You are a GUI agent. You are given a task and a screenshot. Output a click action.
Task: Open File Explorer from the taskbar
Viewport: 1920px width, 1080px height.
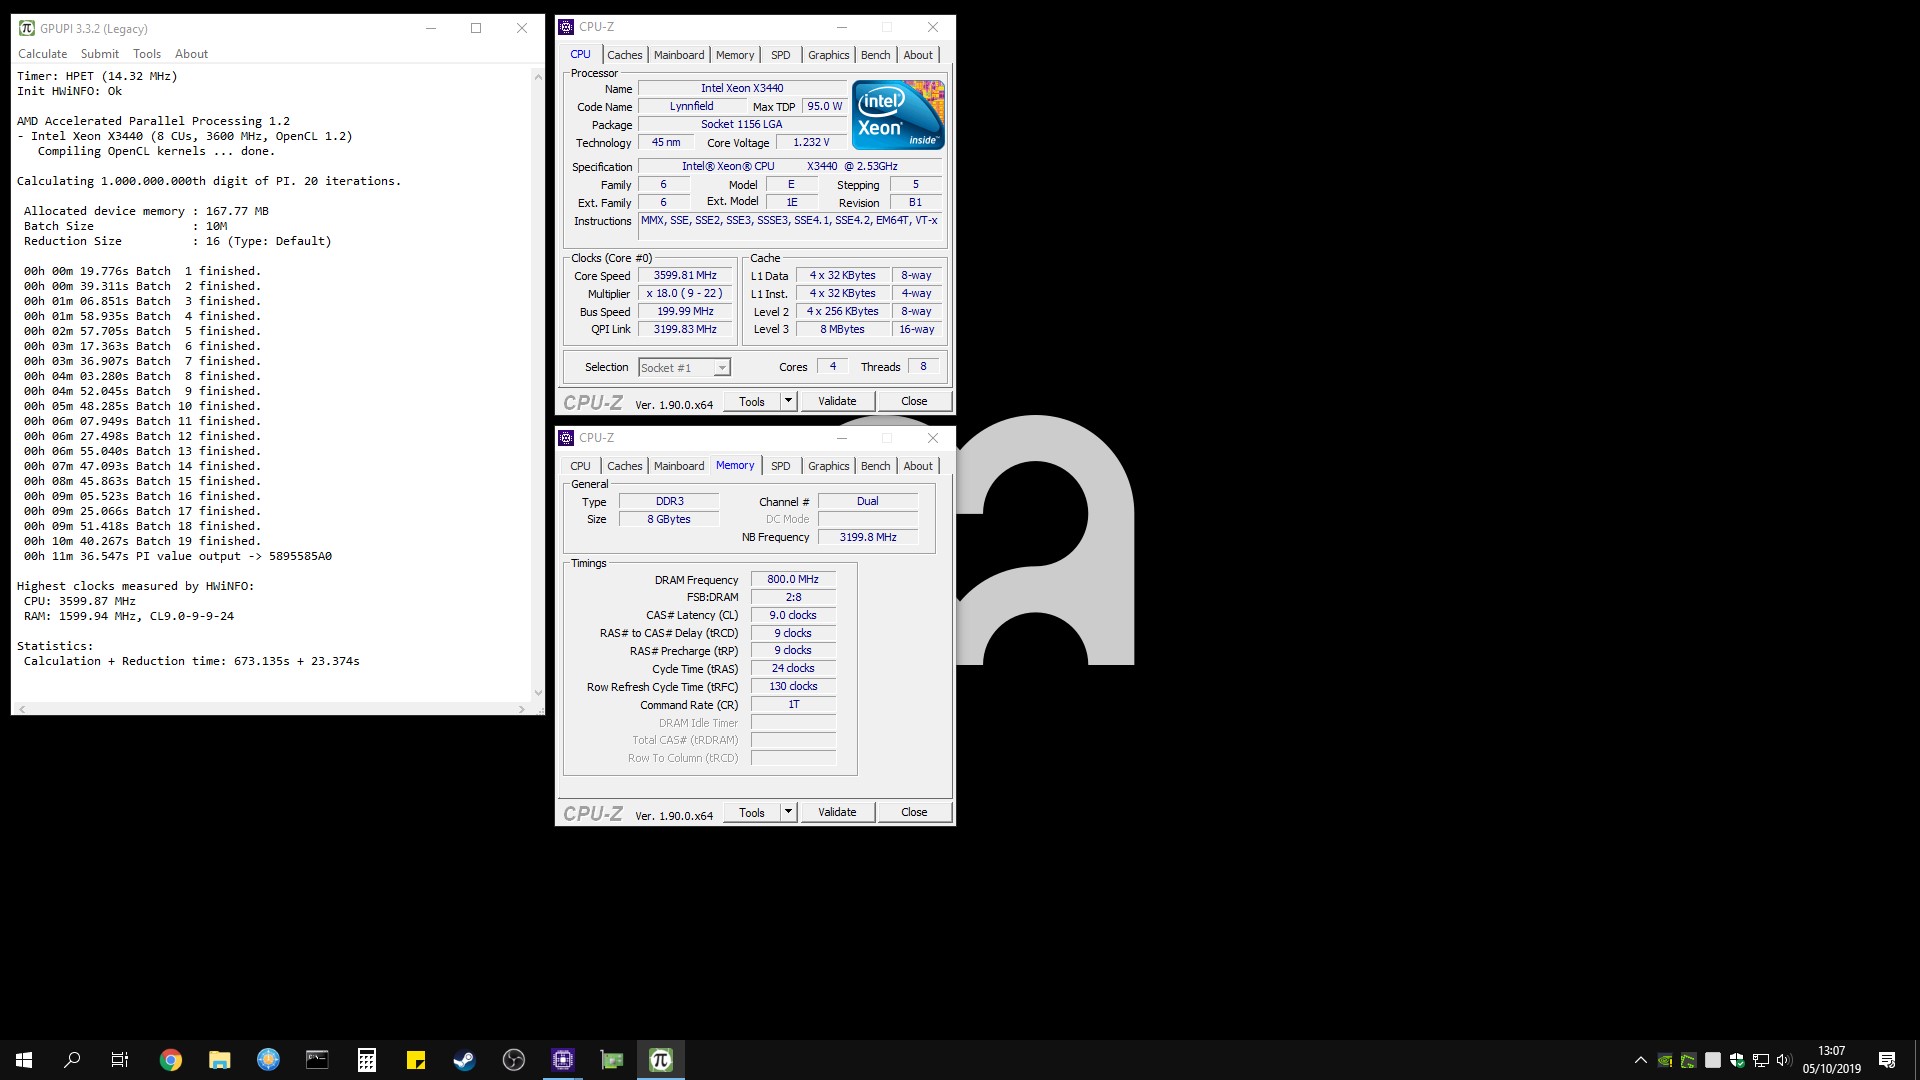coord(220,1060)
